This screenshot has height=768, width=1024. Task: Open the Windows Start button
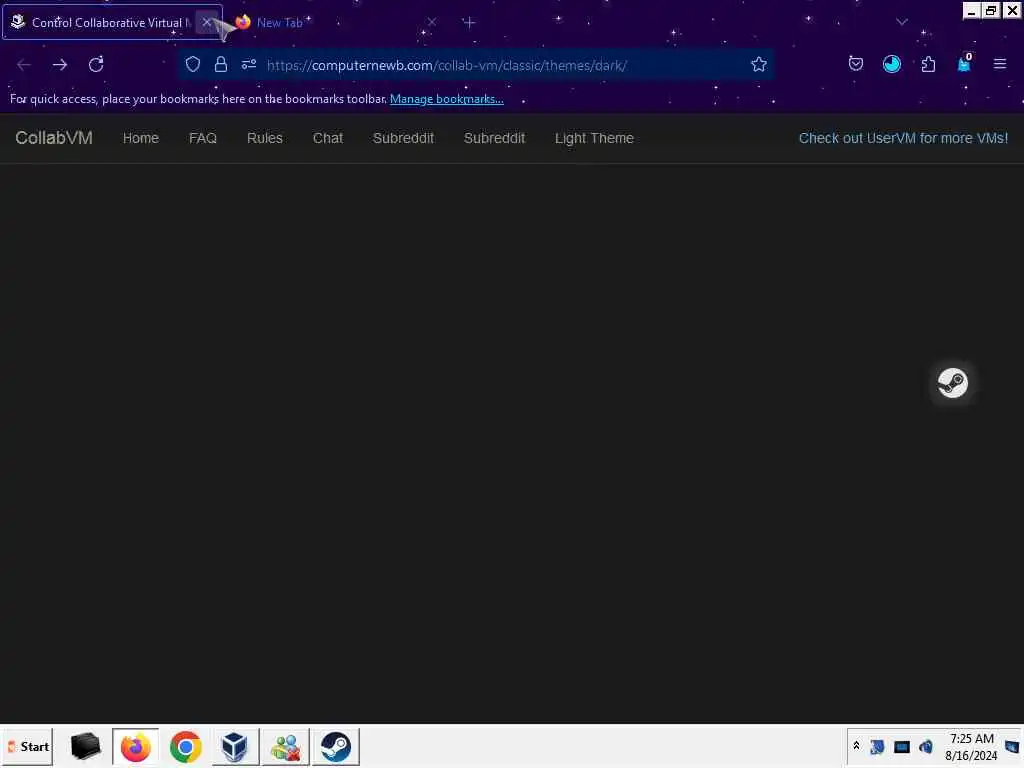(x=28, y=746)
